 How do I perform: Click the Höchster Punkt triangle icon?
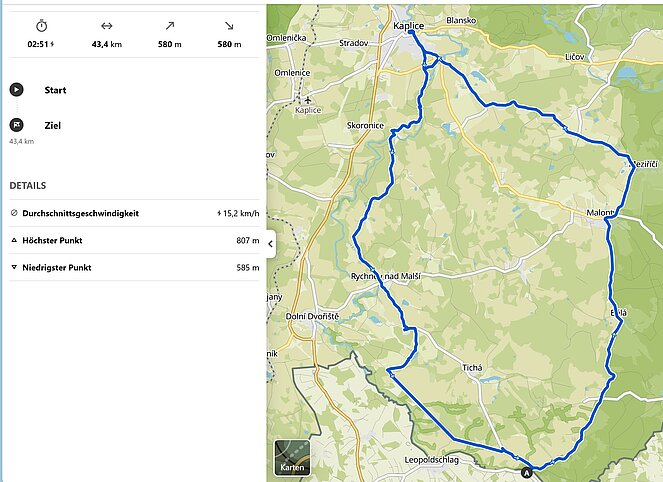[14, 241]
